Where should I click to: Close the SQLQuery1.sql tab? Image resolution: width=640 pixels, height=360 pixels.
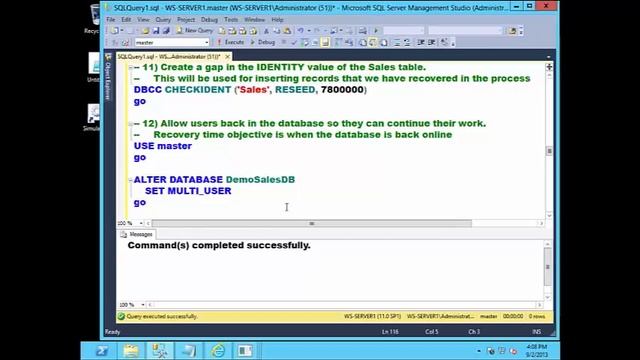tap(227, 56)
